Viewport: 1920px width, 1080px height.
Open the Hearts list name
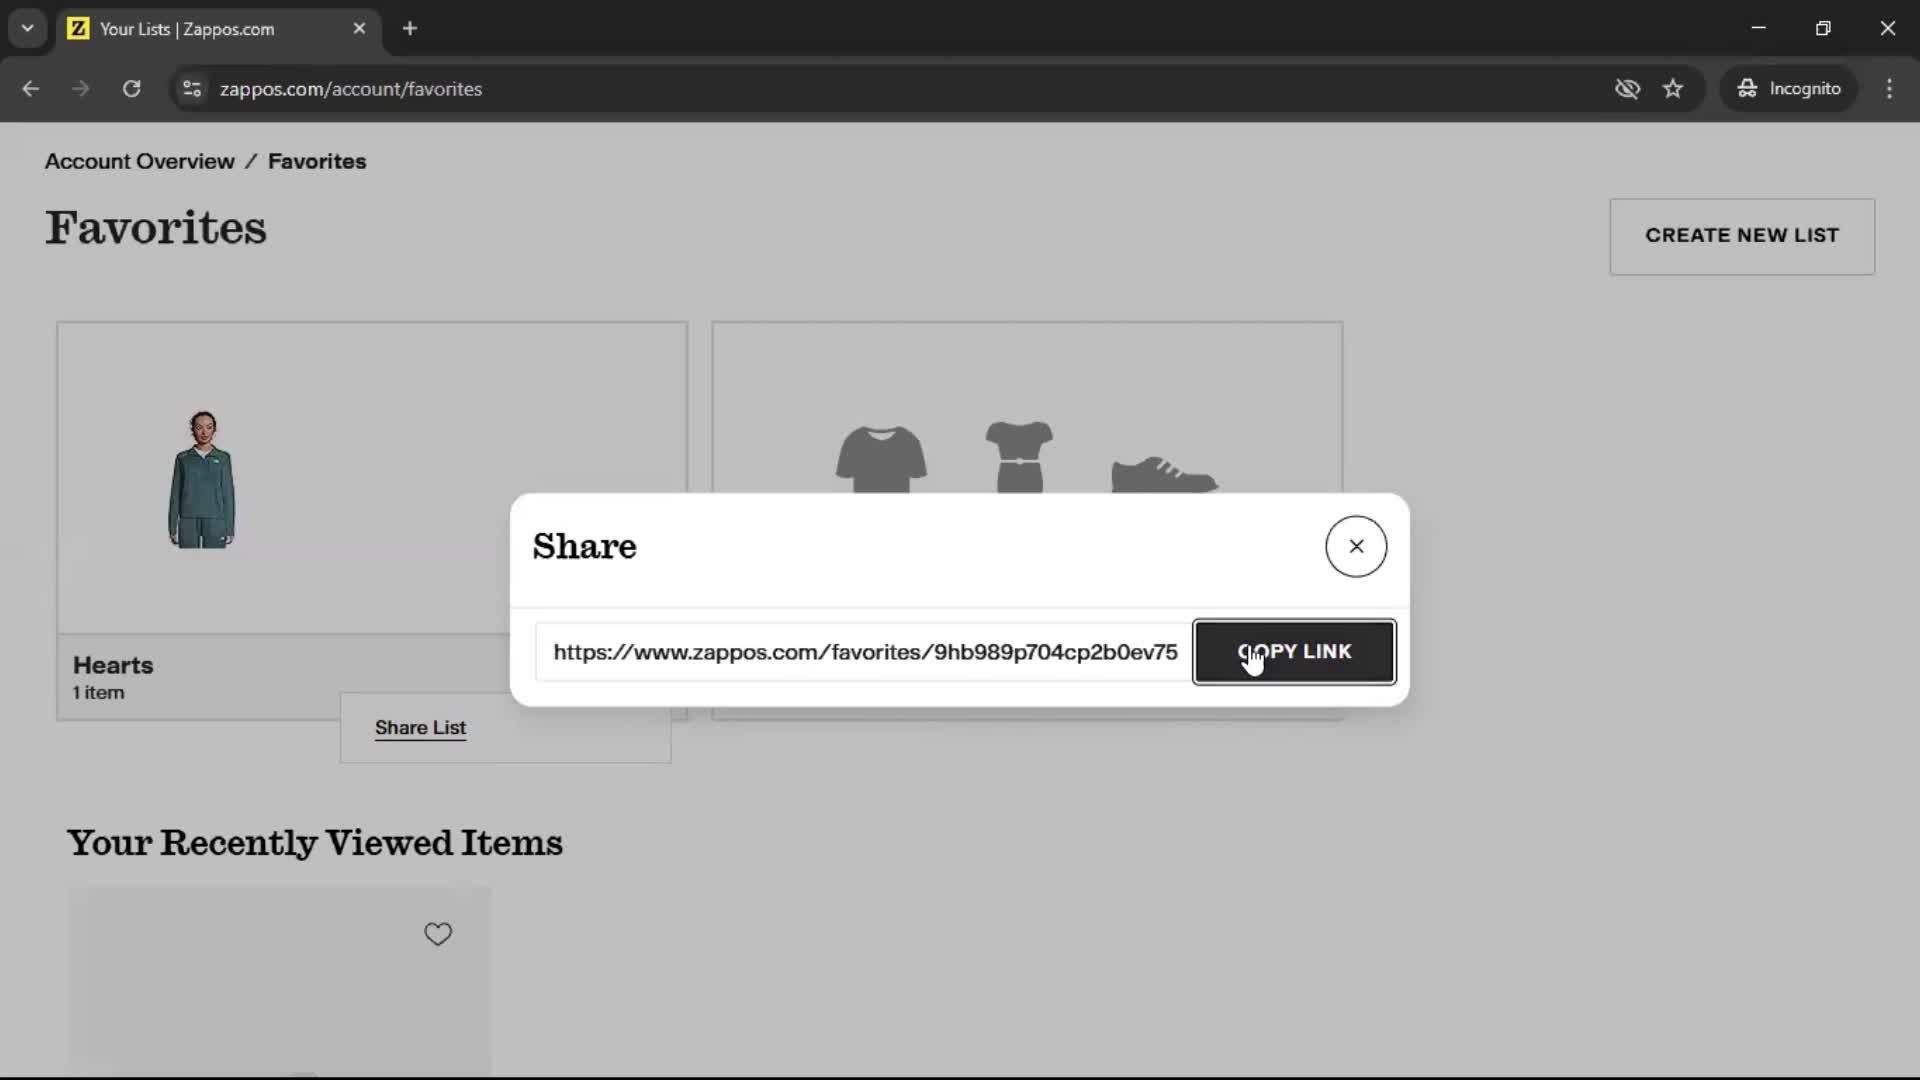(113, 665)
